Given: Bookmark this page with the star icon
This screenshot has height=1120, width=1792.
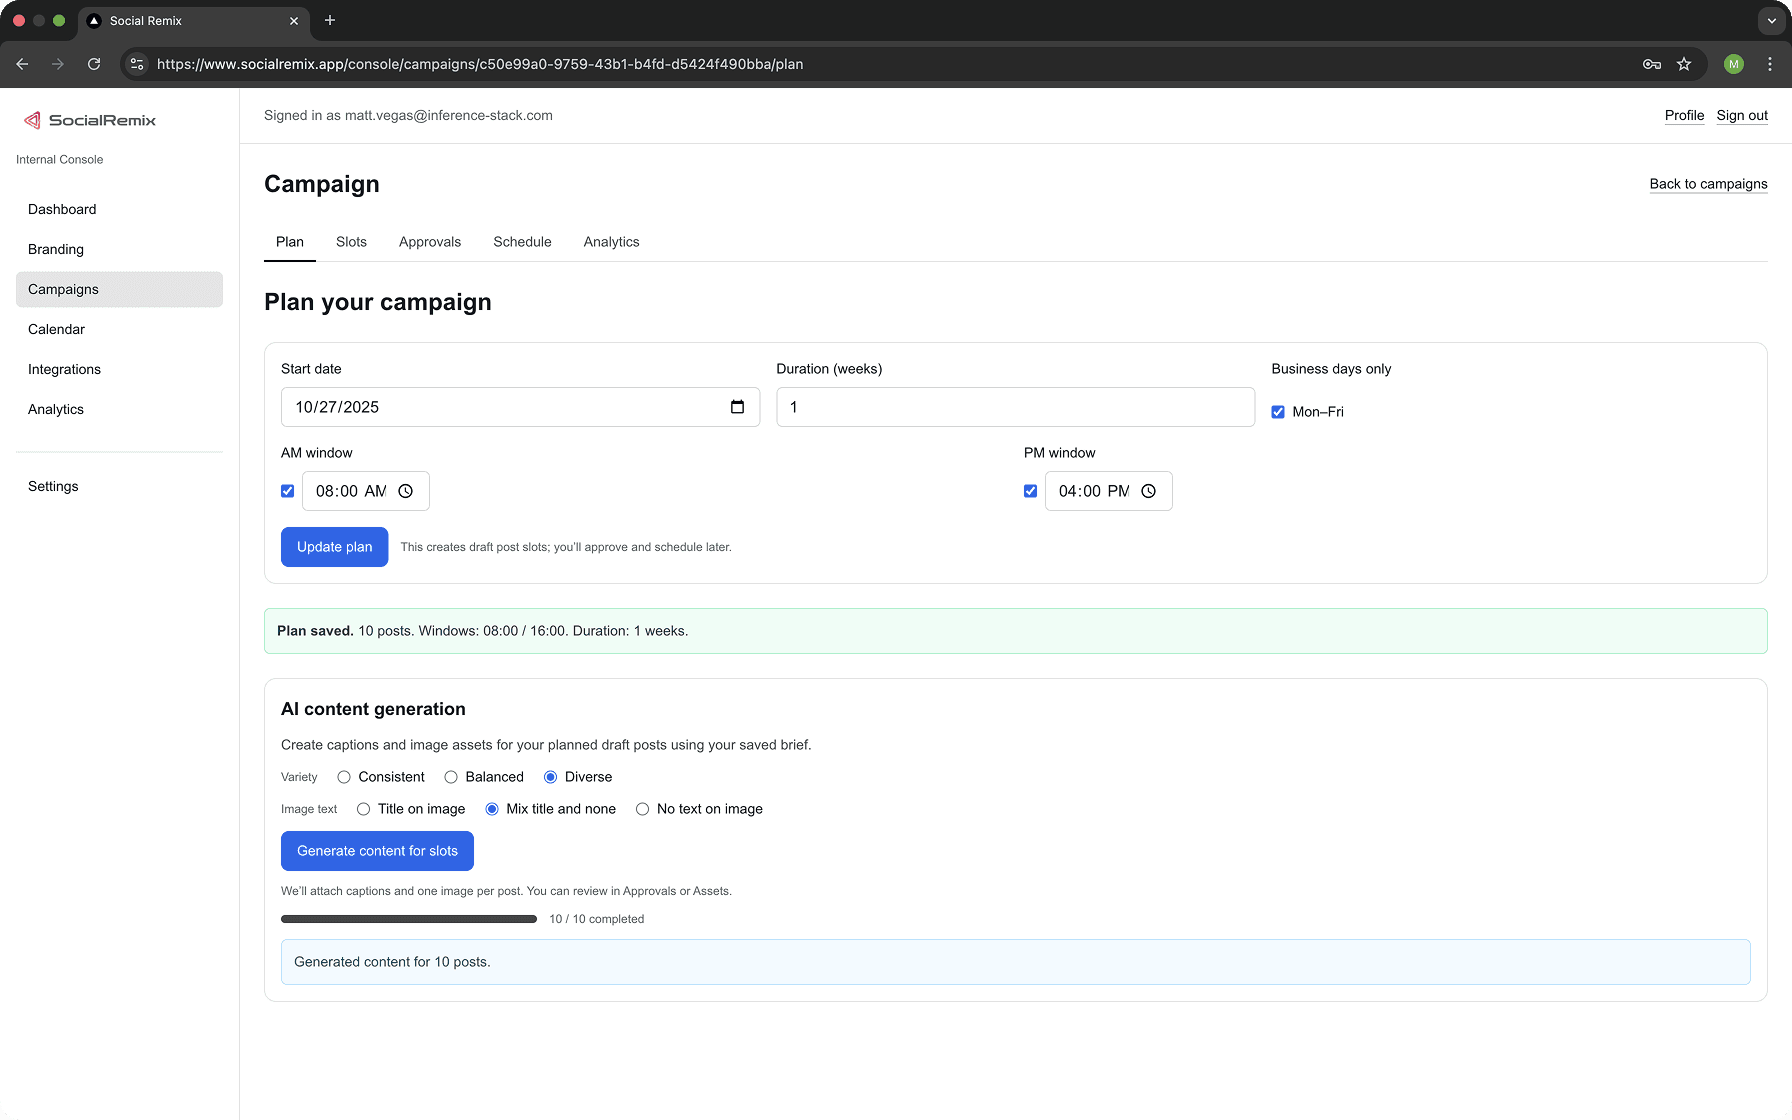Looking at the screenshot, I should pos(1684,64).
